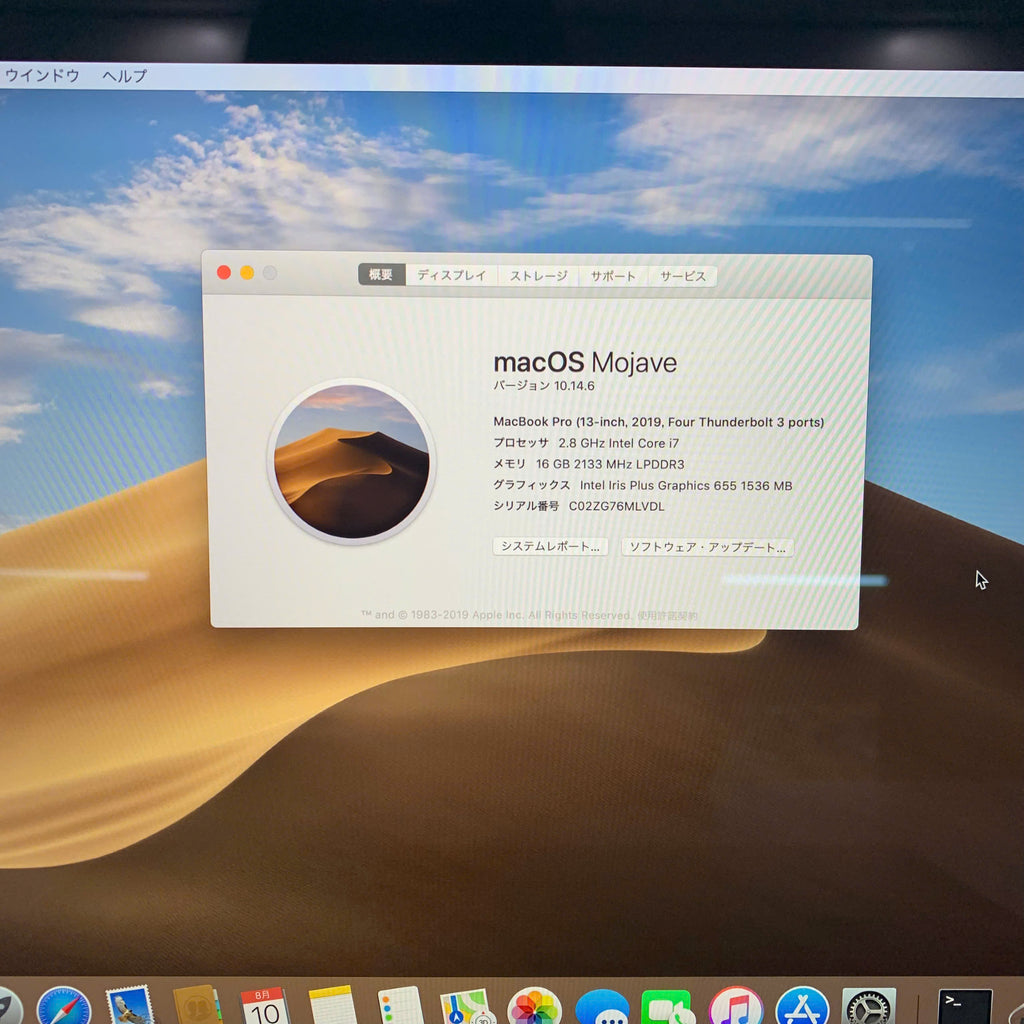Open the ヘルプ menu
Screen dimensions: 1024x1024
click(x=125, y=76)
